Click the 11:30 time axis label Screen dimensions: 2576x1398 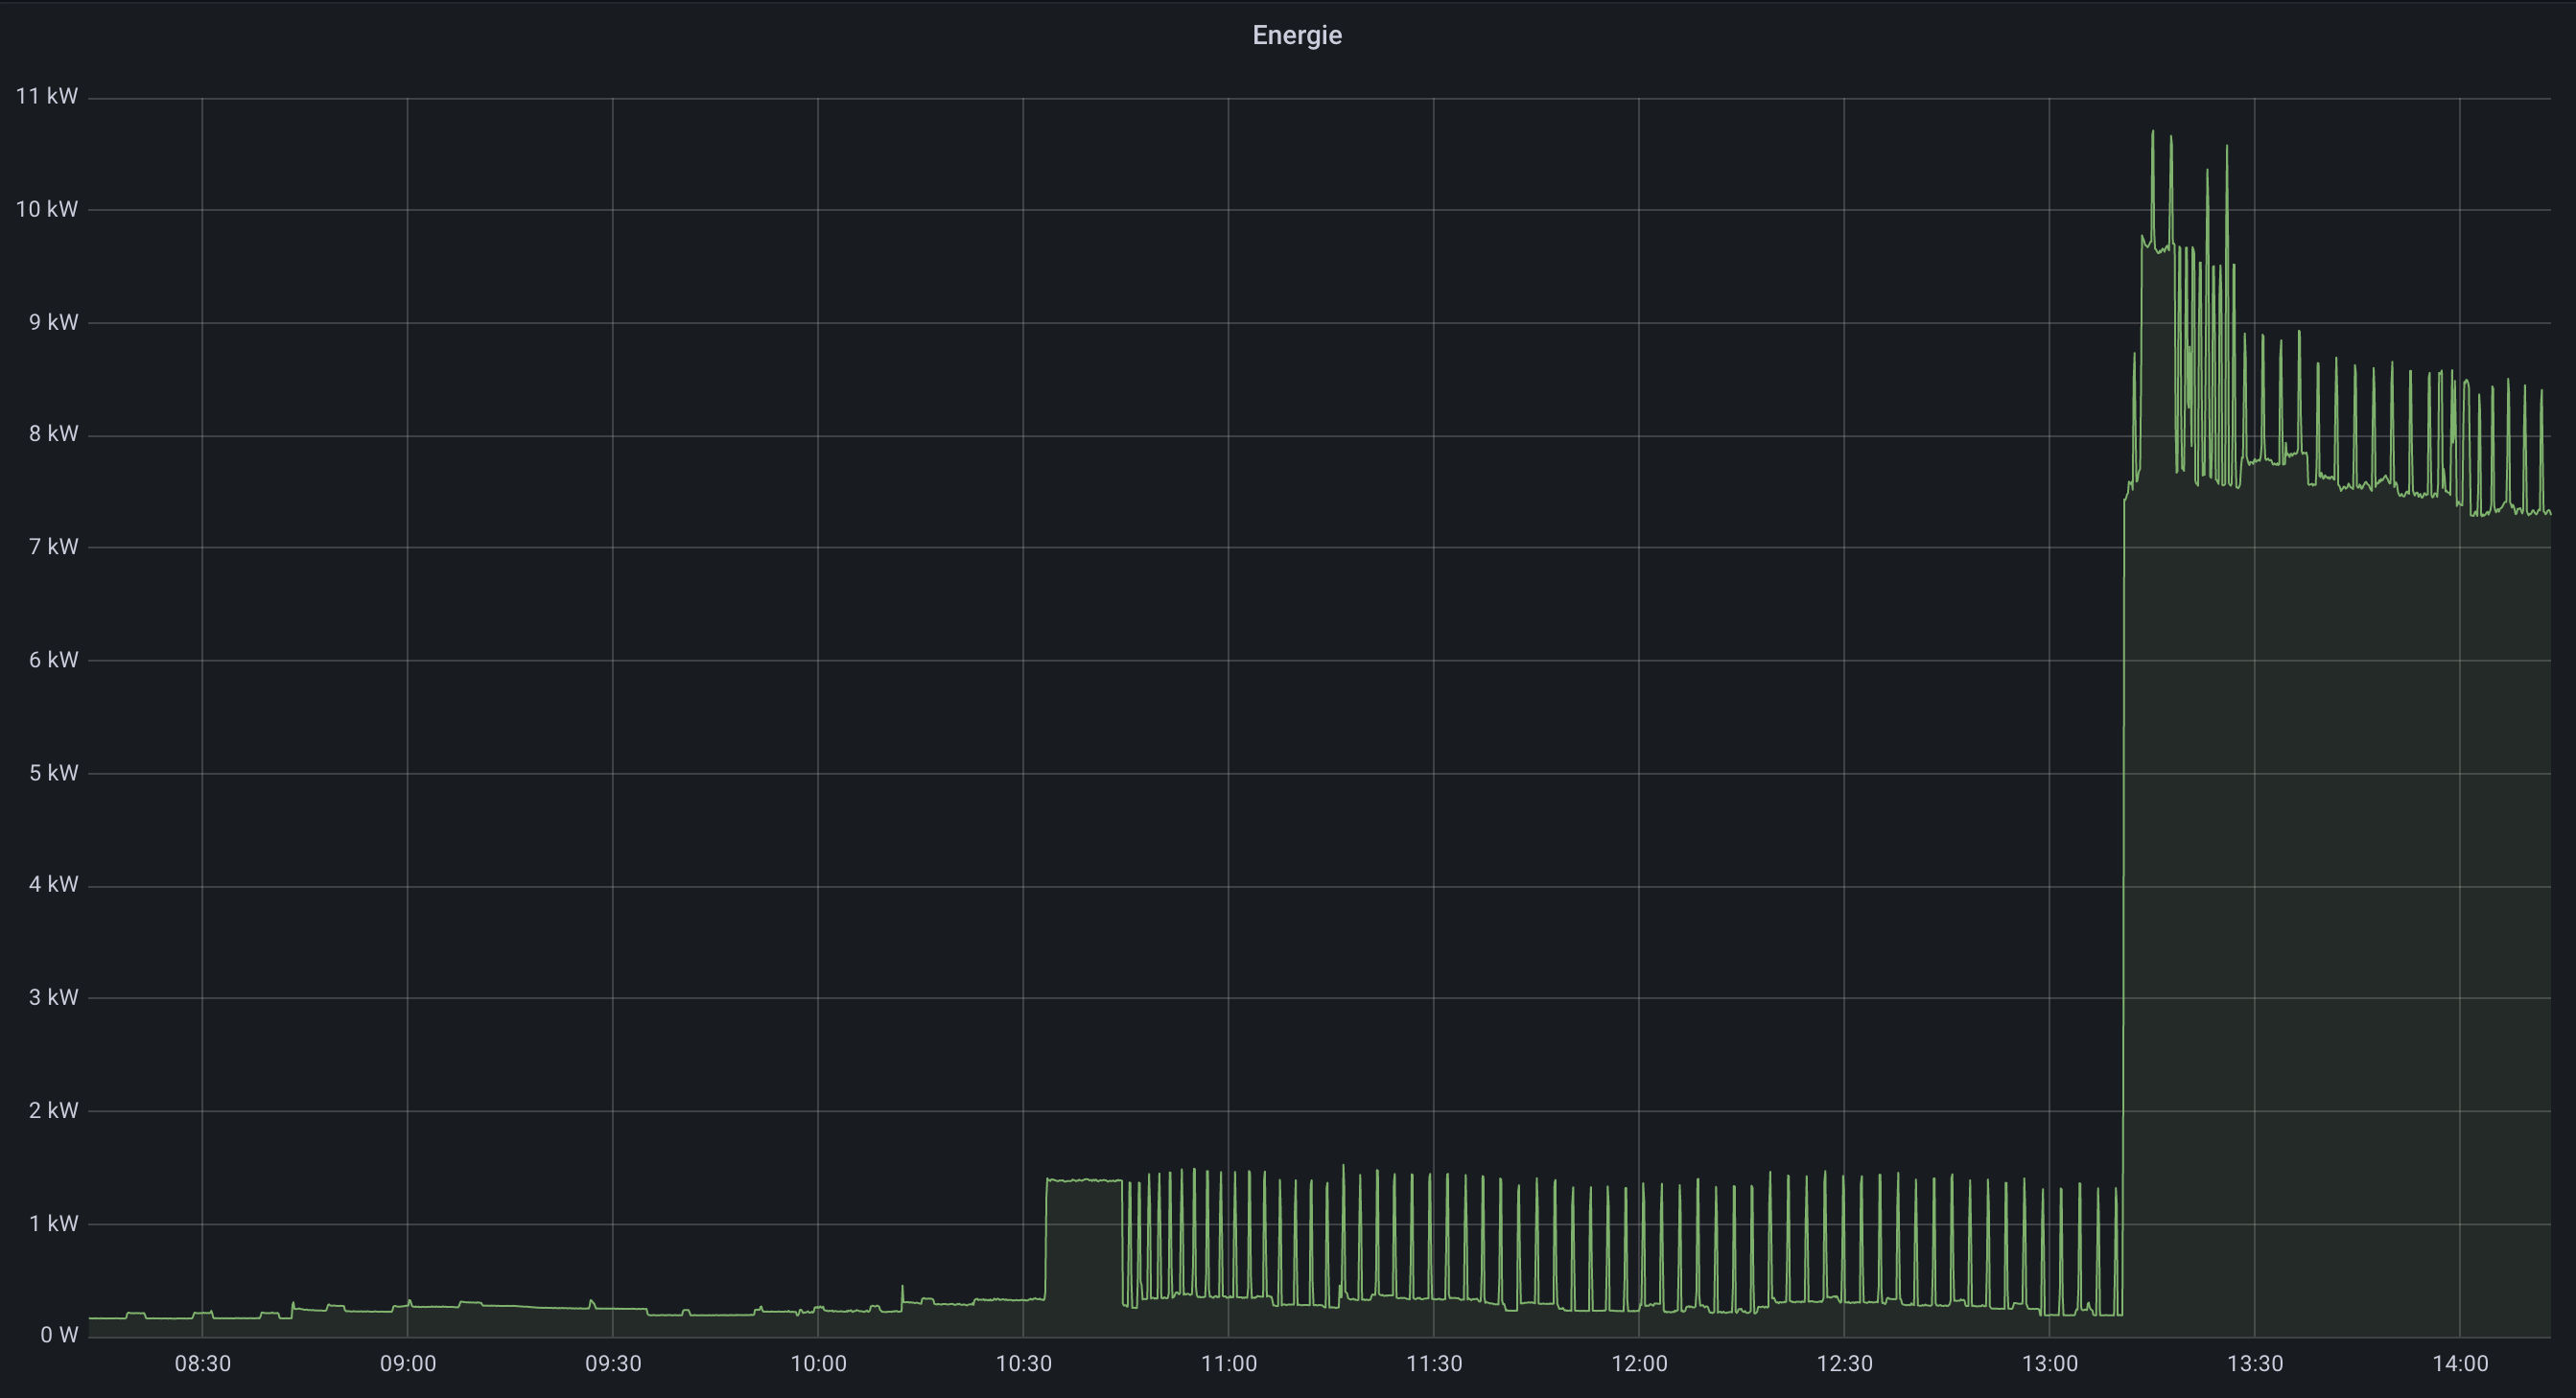[x=1434, y=1364]
